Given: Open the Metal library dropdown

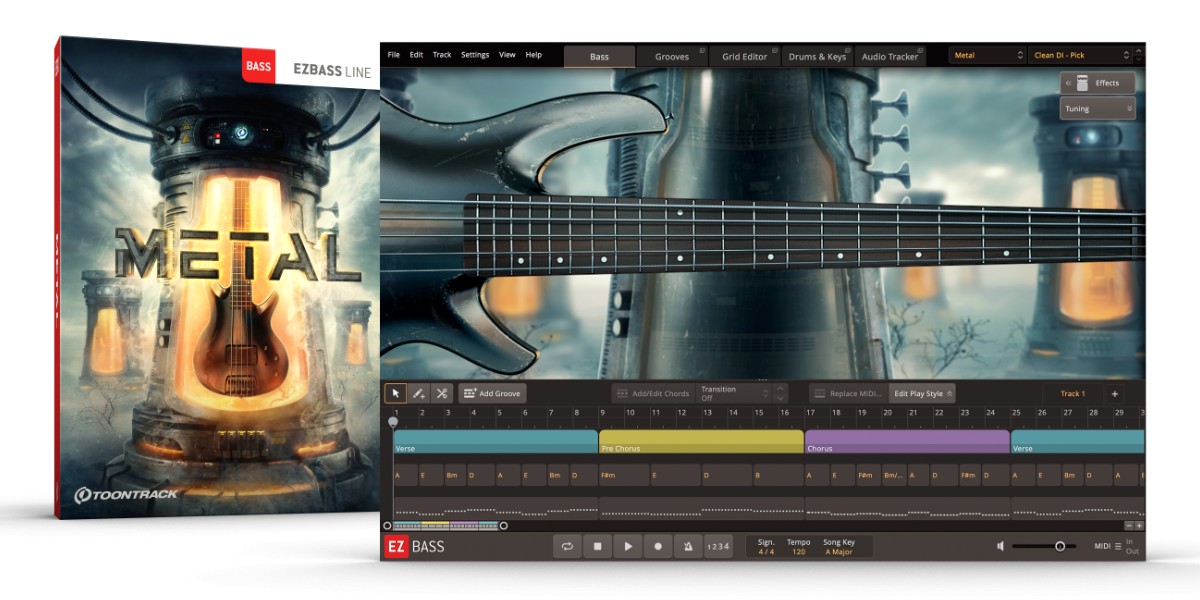Looking at the screenshot, I should [x=988, y=56].
